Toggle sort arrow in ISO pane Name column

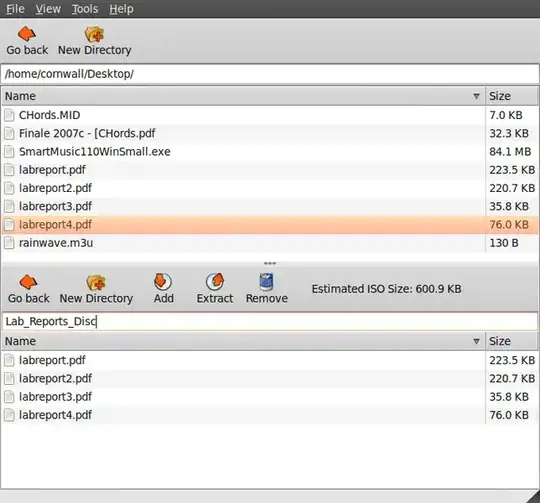pos(476,341)
